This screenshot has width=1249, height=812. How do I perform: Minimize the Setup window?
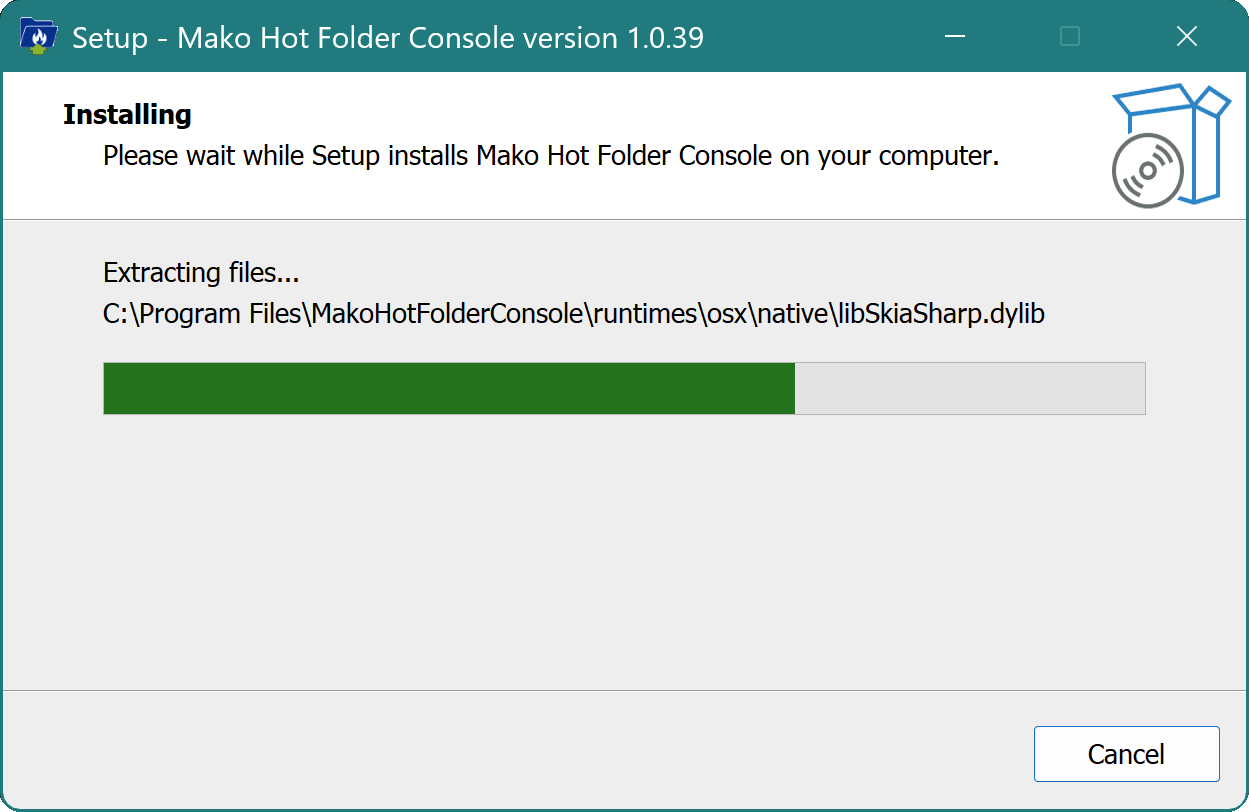point(956,37)
